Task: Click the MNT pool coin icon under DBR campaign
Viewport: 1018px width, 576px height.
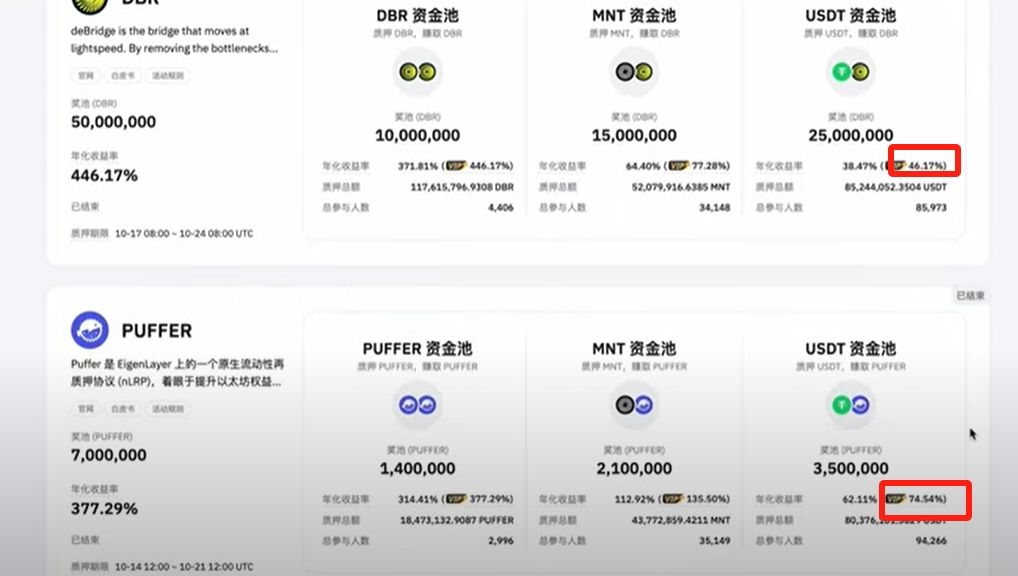Action: click(x=634, y=73)
